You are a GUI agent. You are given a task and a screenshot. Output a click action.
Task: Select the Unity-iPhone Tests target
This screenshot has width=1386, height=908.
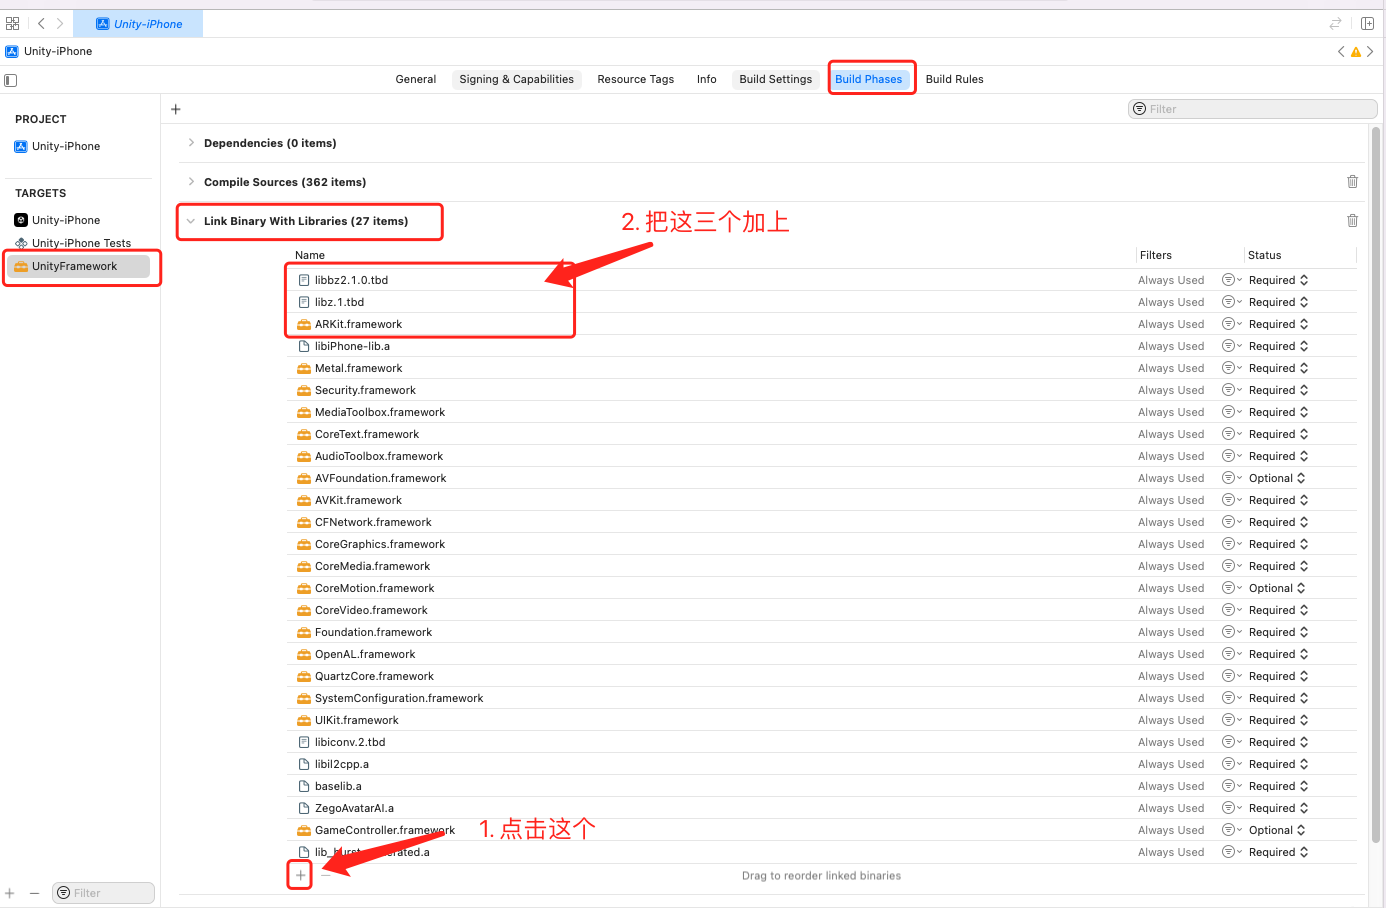click(81, 243)
